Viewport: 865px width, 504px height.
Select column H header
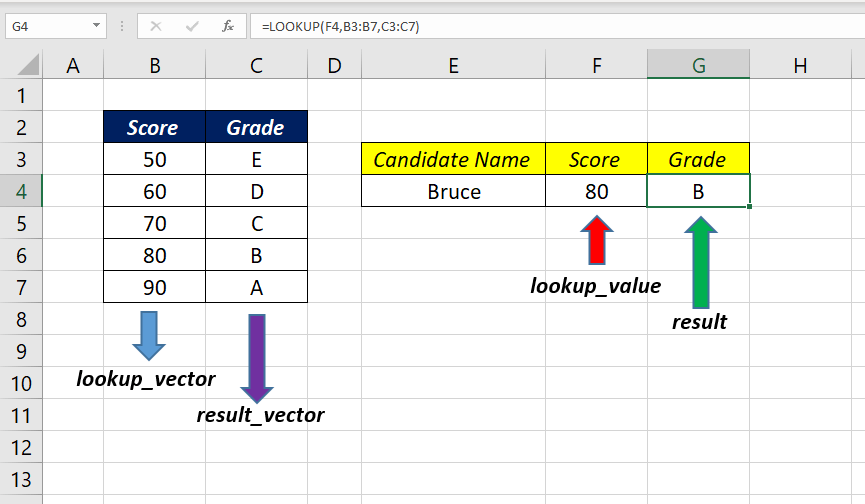[x=800, y=66]
